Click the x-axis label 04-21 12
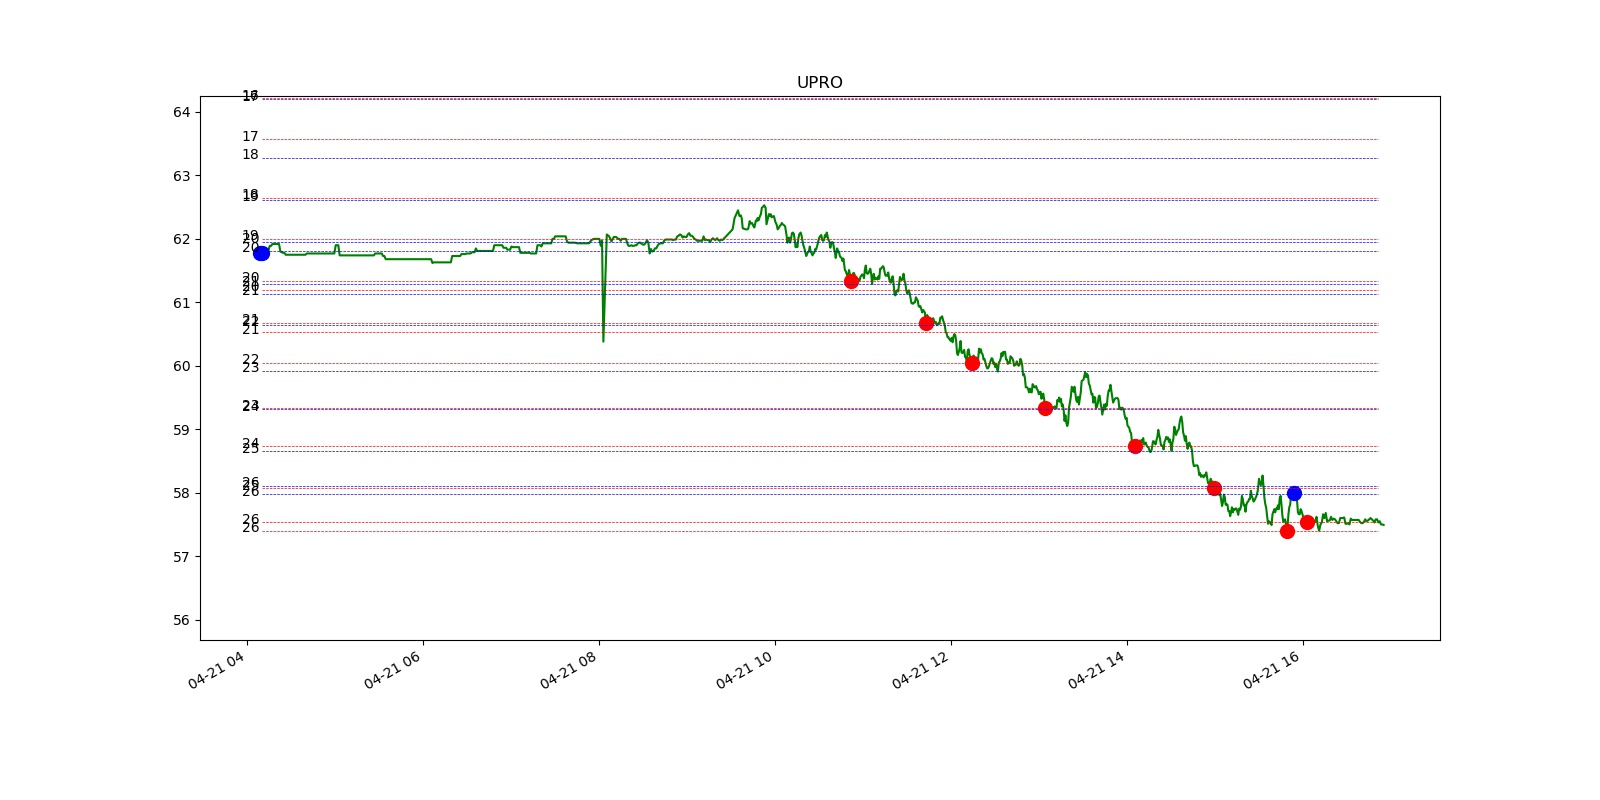Viewport: 1600px width, 800px height. pyautogui.click(x=921, y=669)
